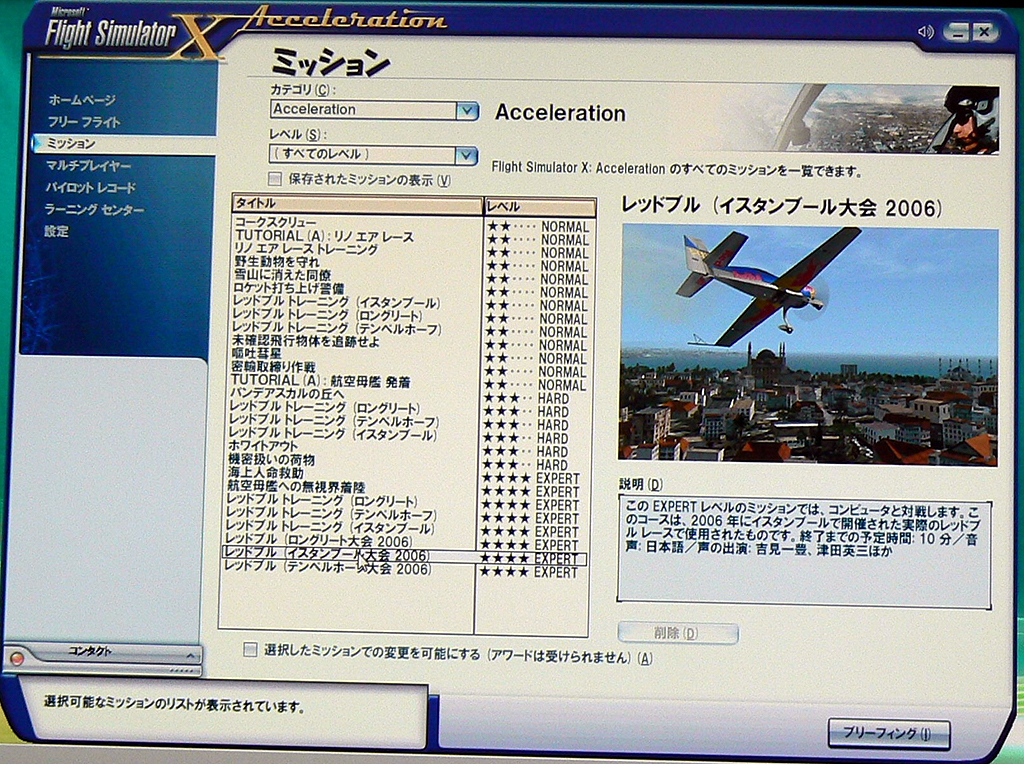
Task: Select mission TUTORIAL (A): リノ エア レース
Action: click(324, 236)
